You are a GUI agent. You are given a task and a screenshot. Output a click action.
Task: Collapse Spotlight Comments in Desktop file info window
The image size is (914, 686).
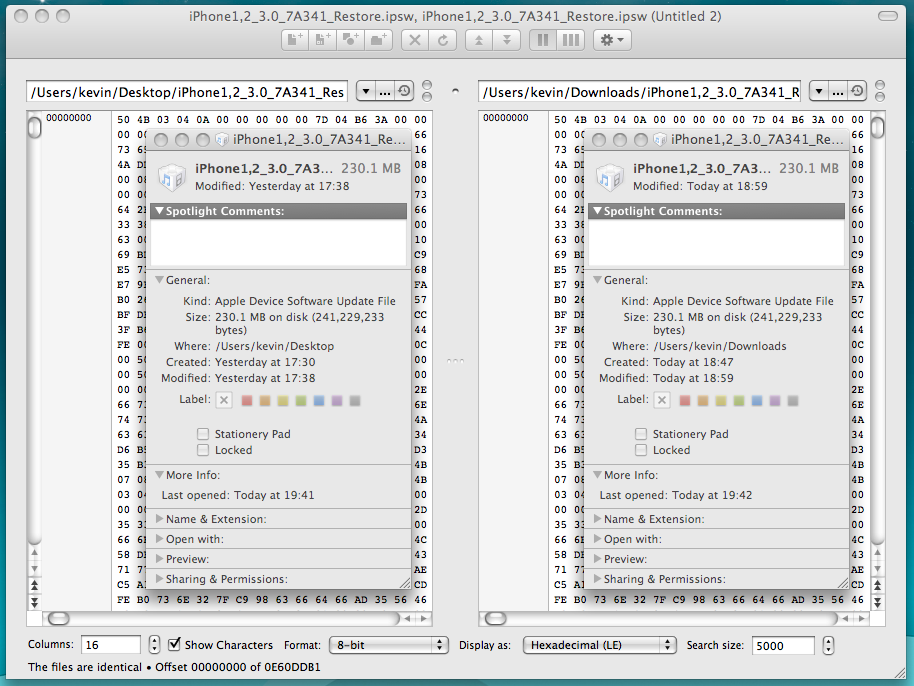point(160,211)
